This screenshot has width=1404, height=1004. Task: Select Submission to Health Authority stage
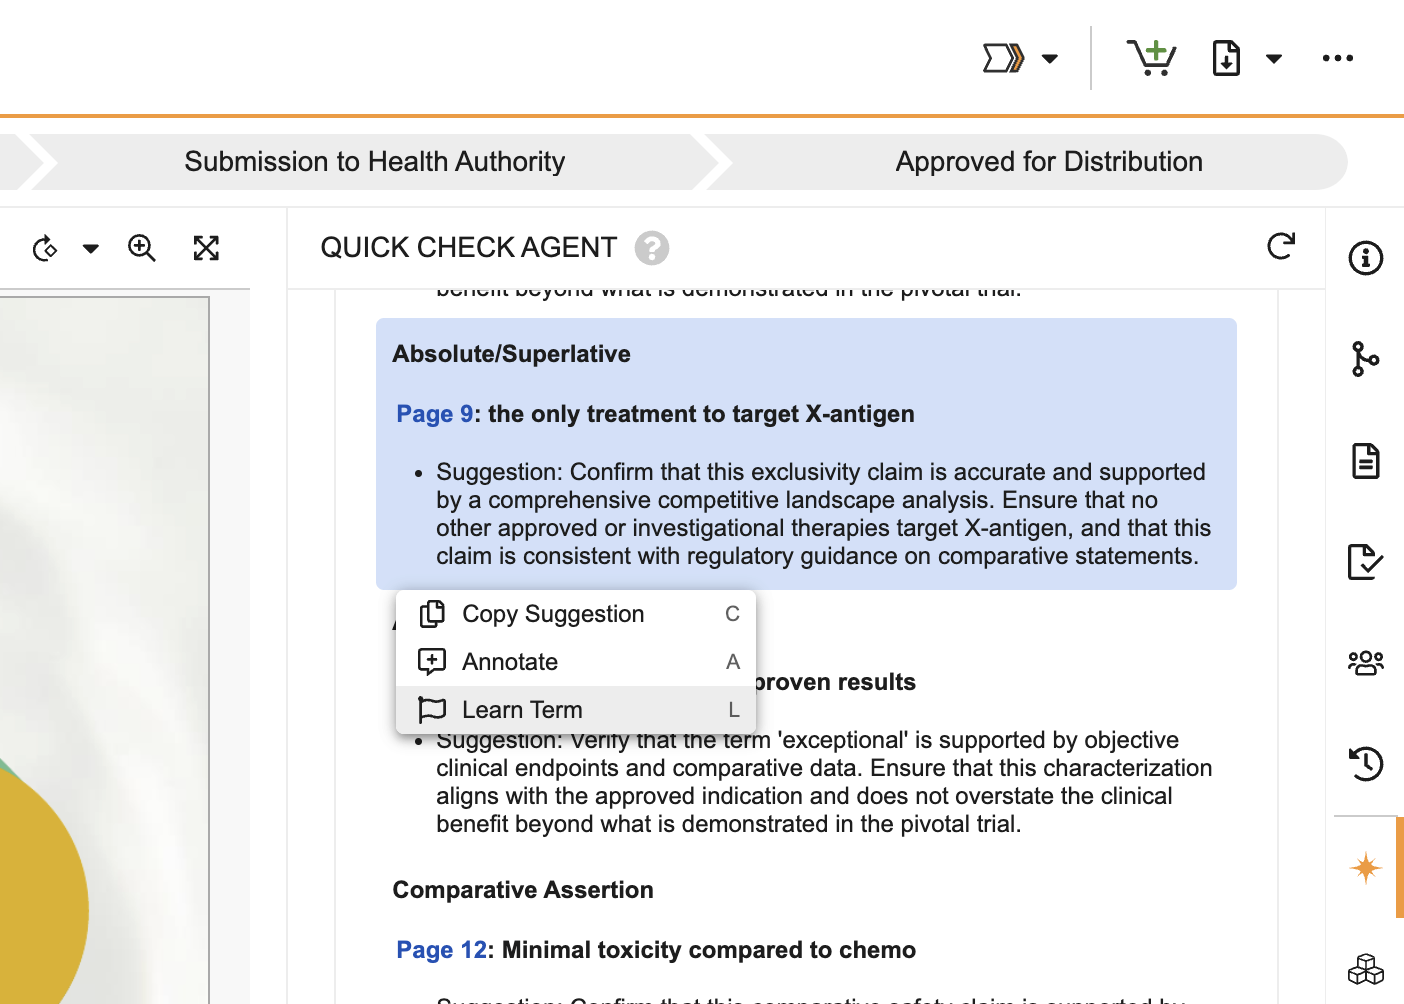click(374, 162)
